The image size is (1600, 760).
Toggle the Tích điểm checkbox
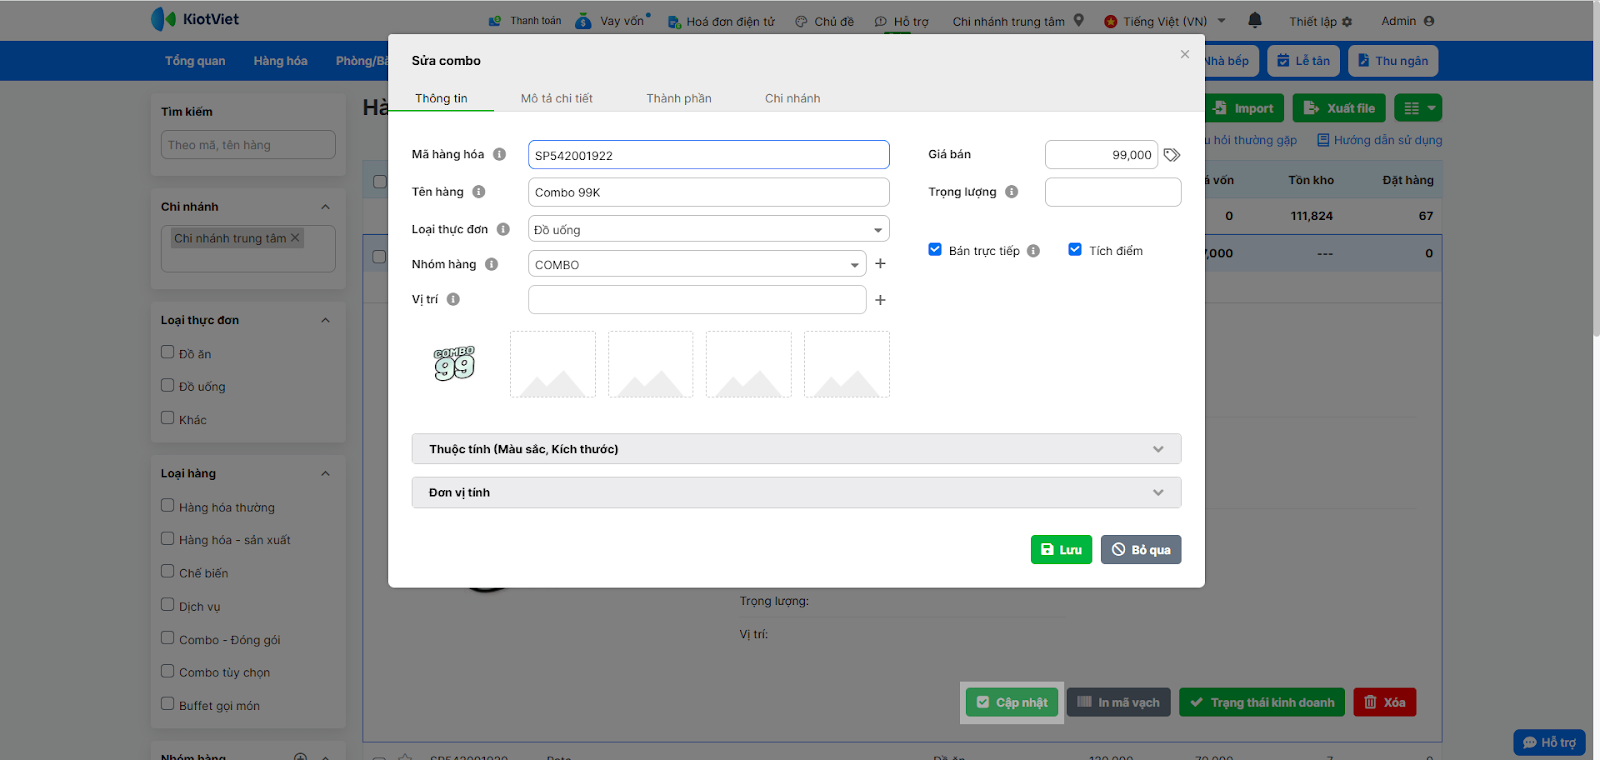(x=1075, y=250)
